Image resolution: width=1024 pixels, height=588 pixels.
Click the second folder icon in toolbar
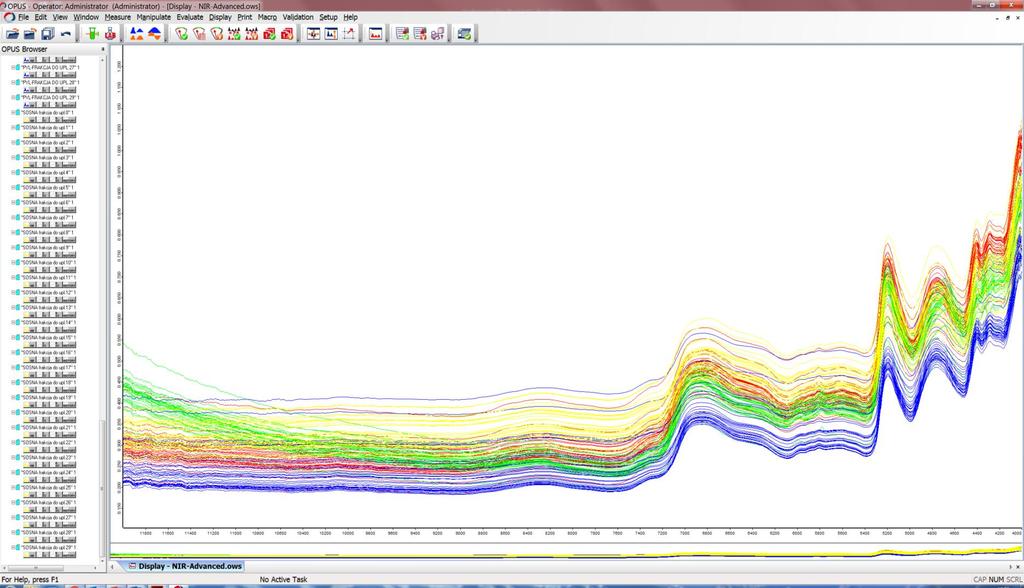point(29,33)
